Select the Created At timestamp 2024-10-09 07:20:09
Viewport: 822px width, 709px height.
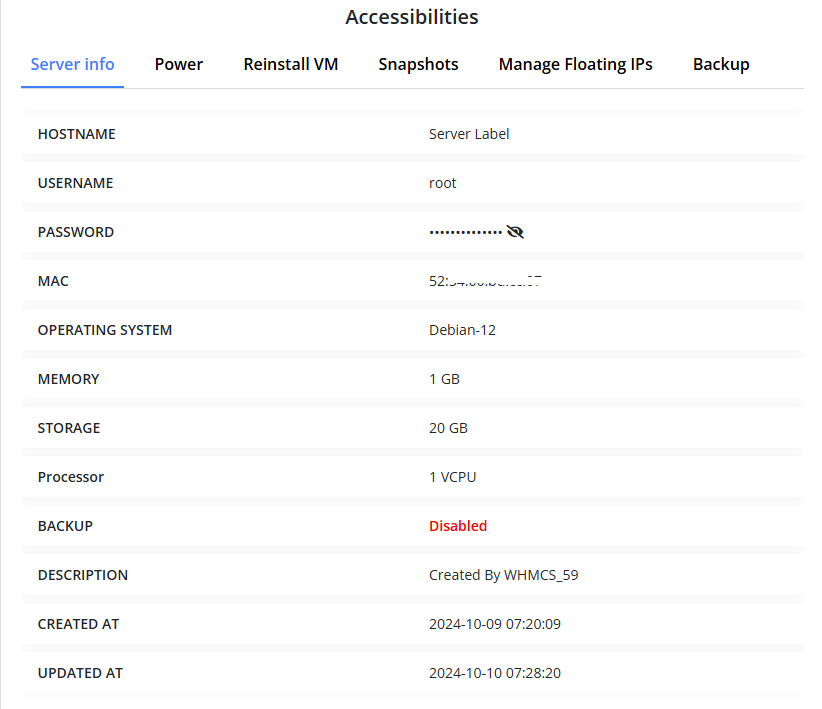click(x=494, y=624)
